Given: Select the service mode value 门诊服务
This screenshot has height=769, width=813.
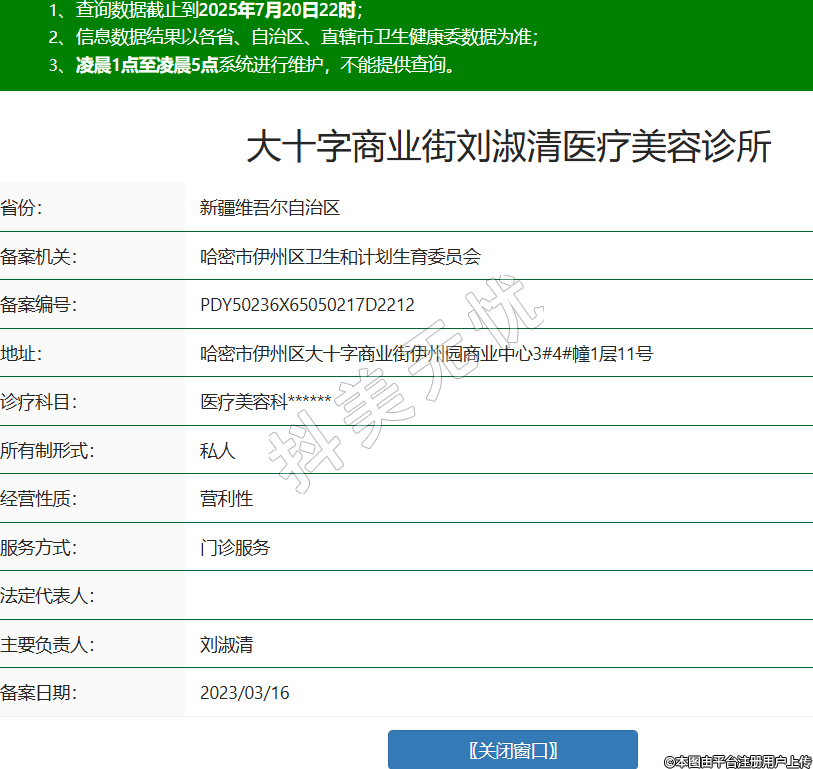Looking at the screenshot, I should coord(235,548).
